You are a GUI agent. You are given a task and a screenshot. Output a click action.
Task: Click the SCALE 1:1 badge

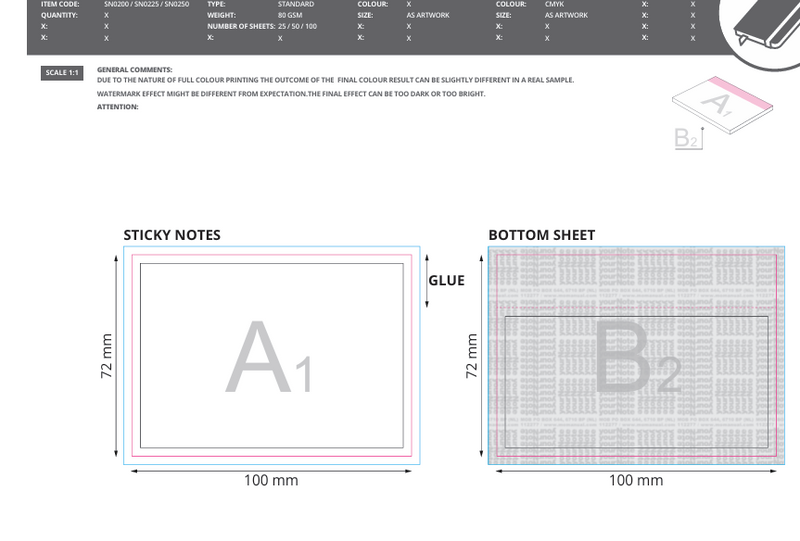[61, 73]
